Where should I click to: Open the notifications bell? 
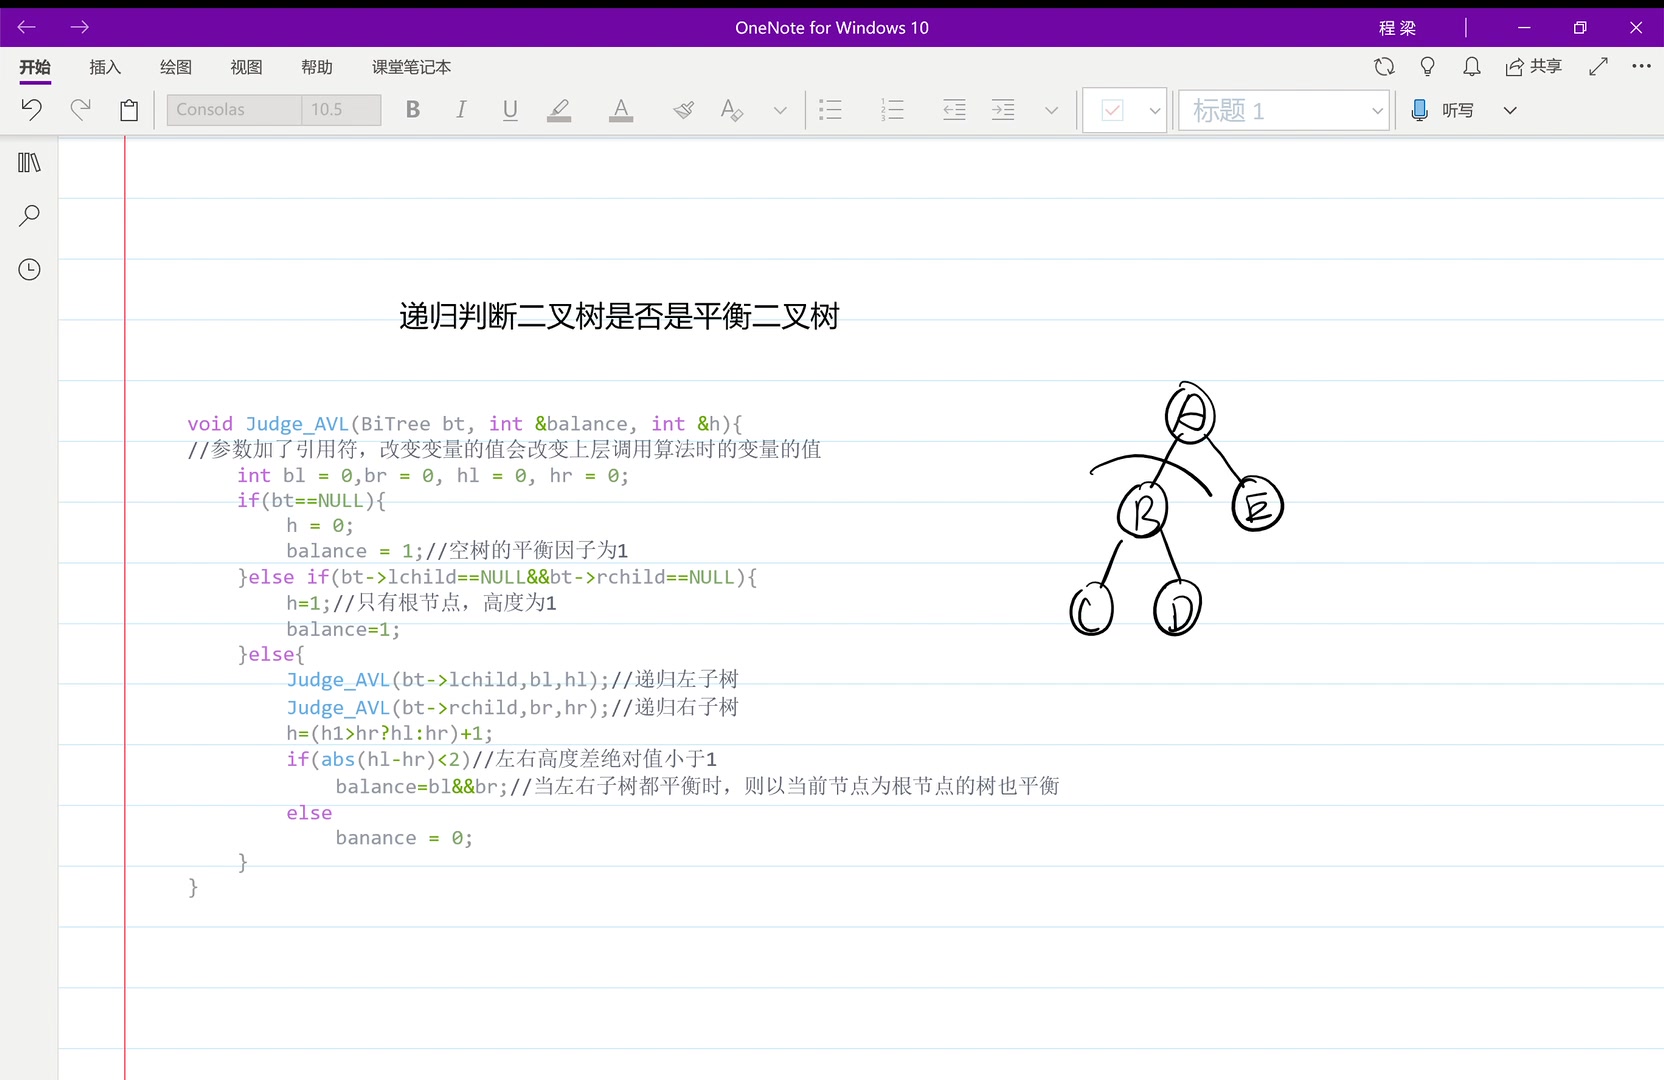[x=1472, y=67]
